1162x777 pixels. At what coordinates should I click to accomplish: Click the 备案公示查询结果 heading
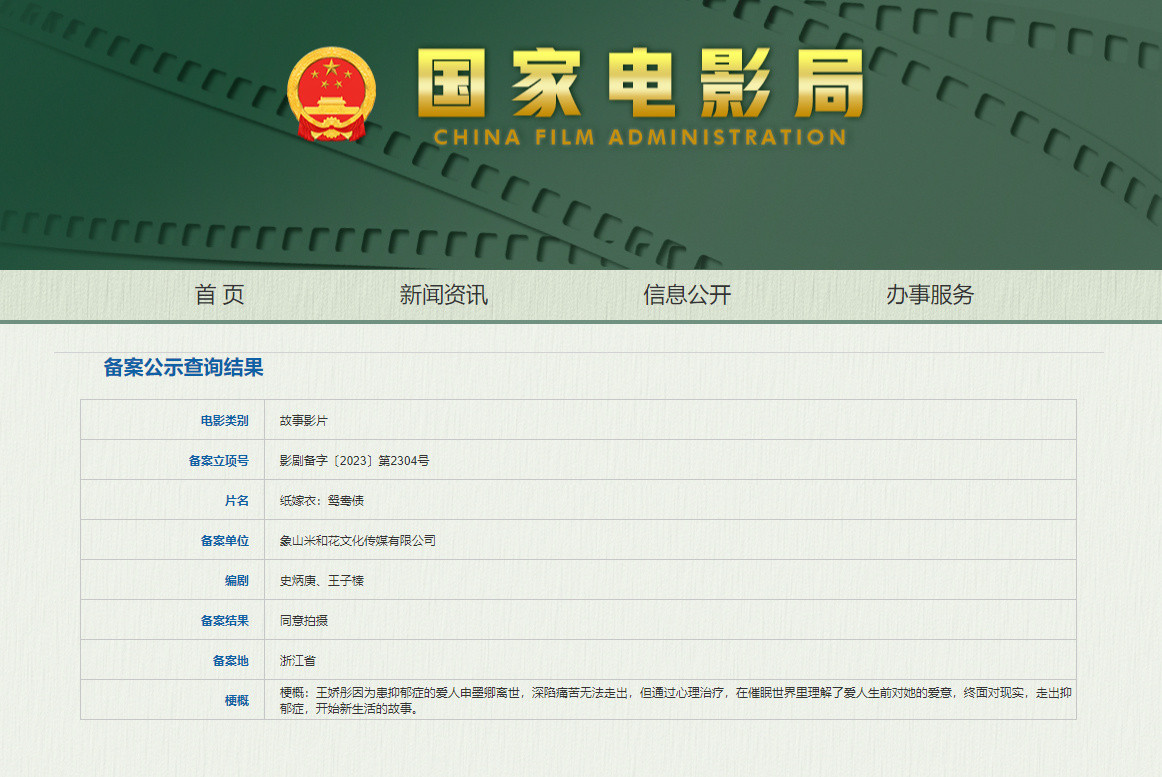tap(183, 368)
